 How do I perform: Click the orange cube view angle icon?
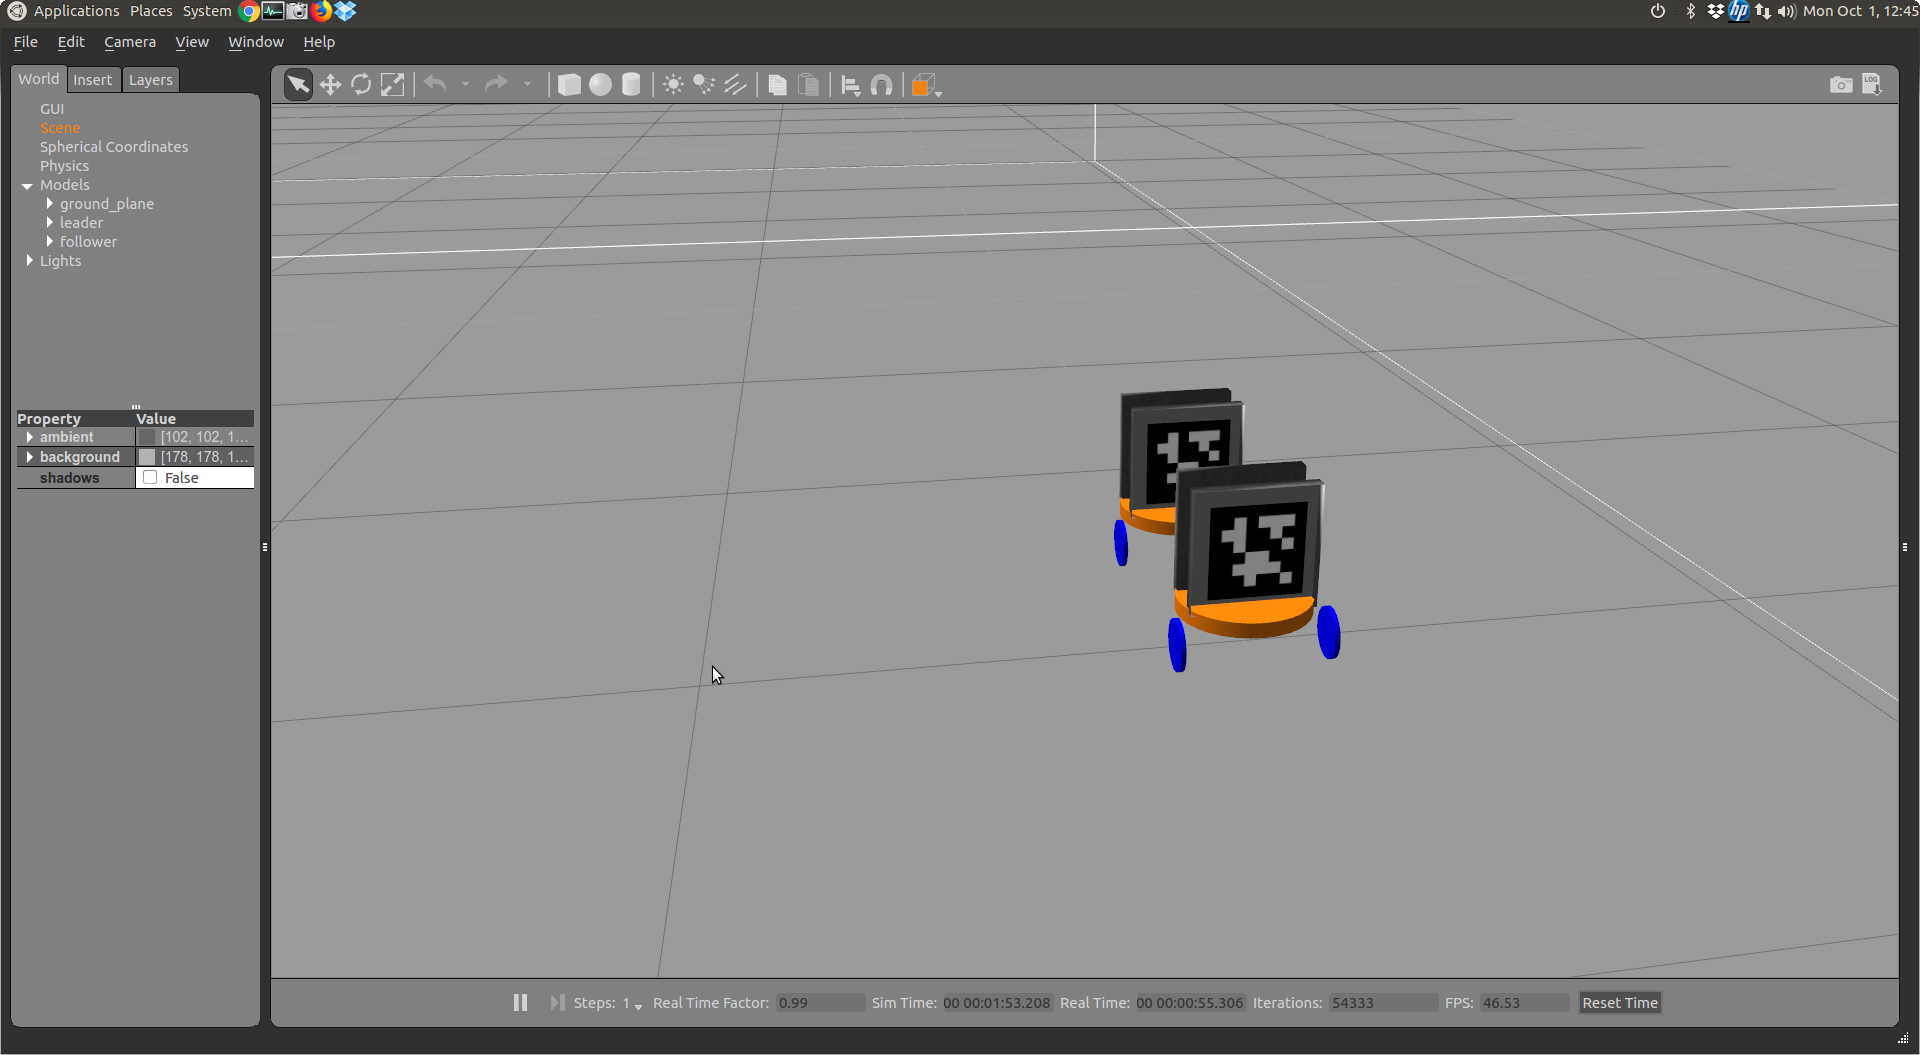(x=925, y=85)
